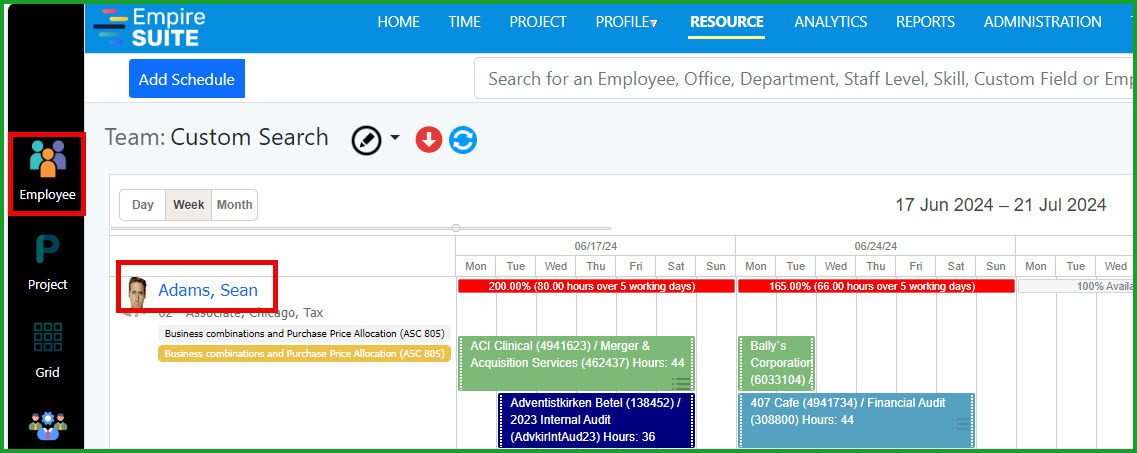Open the Employee view in sidebar
The image size is (1137, 453).
[x=47, y=172]
